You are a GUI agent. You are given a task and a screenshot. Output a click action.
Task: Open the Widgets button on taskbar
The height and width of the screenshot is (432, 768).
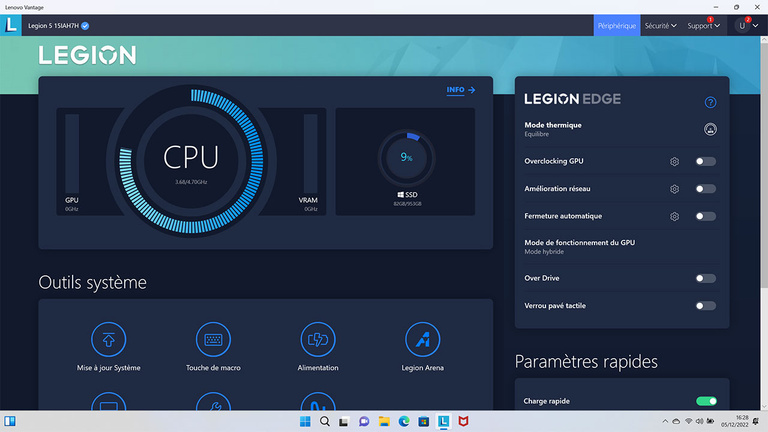[10, 421]
